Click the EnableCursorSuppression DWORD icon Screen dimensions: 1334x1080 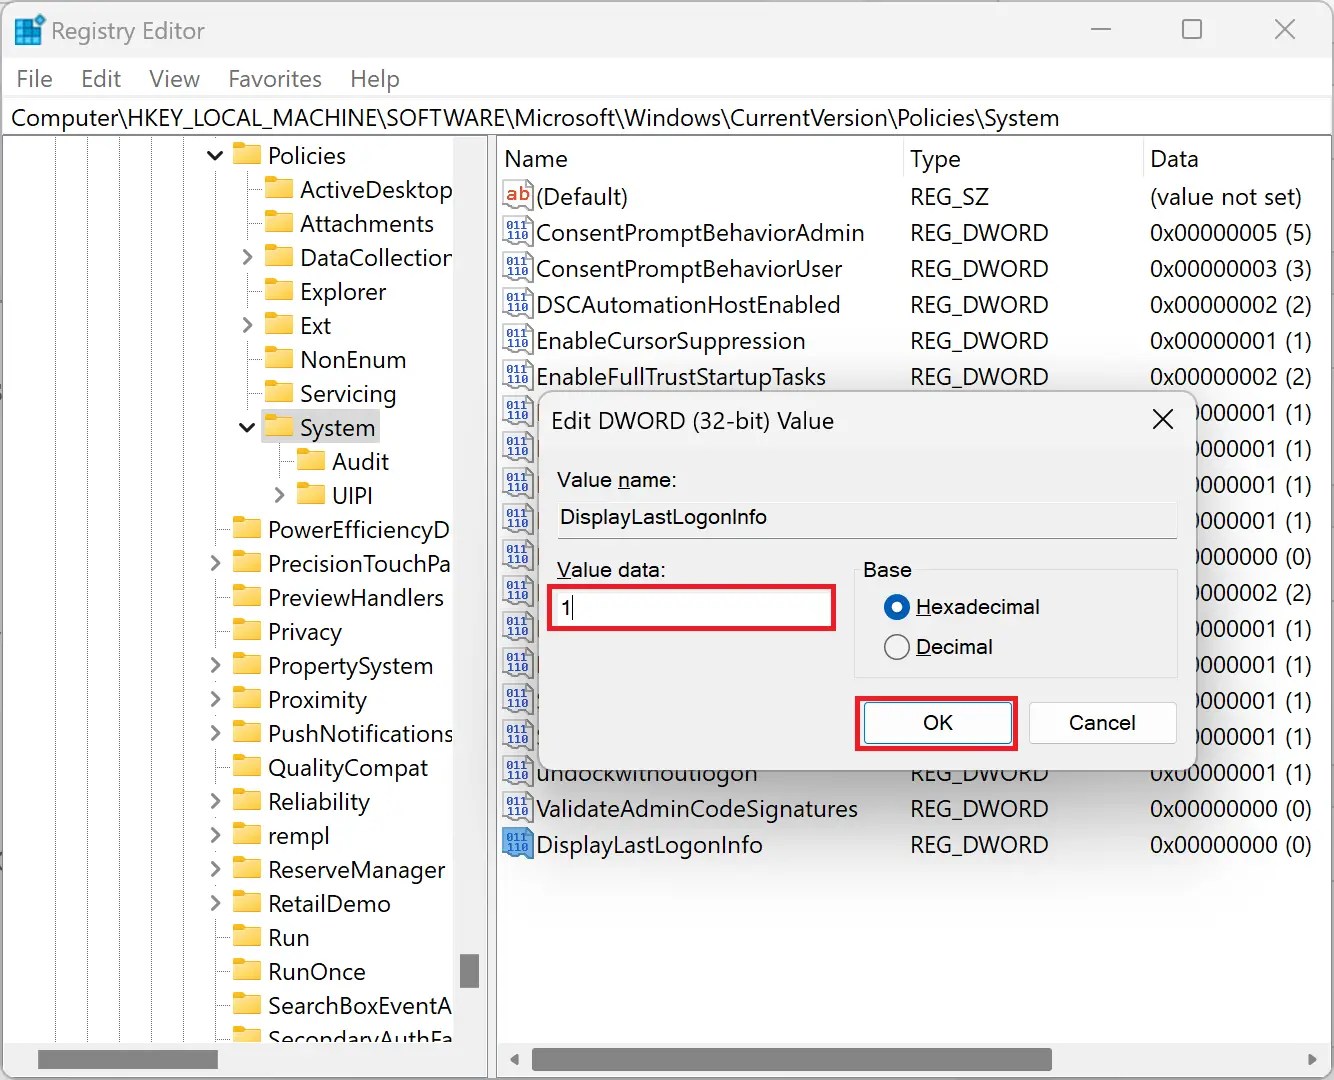[518, 340]
